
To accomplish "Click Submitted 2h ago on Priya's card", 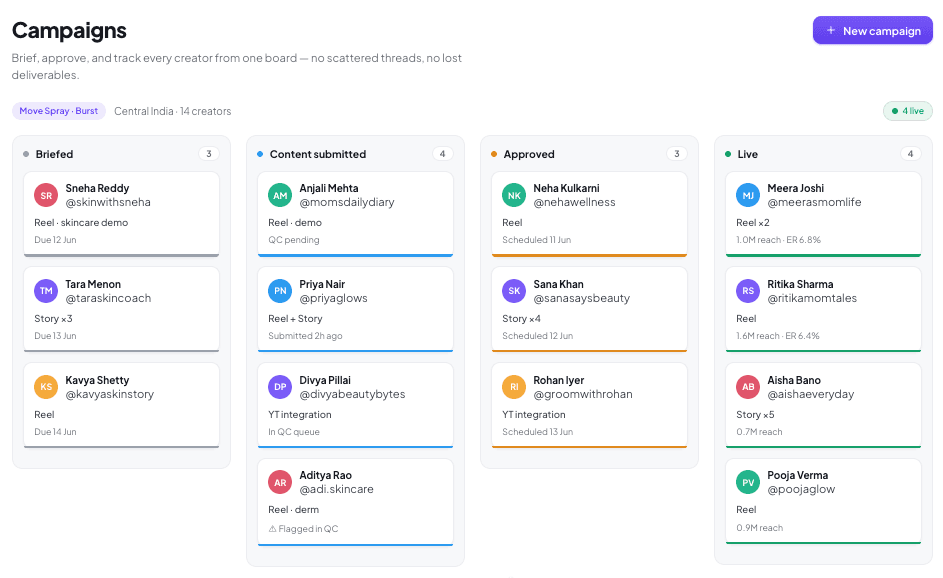I will pos(305,336).
